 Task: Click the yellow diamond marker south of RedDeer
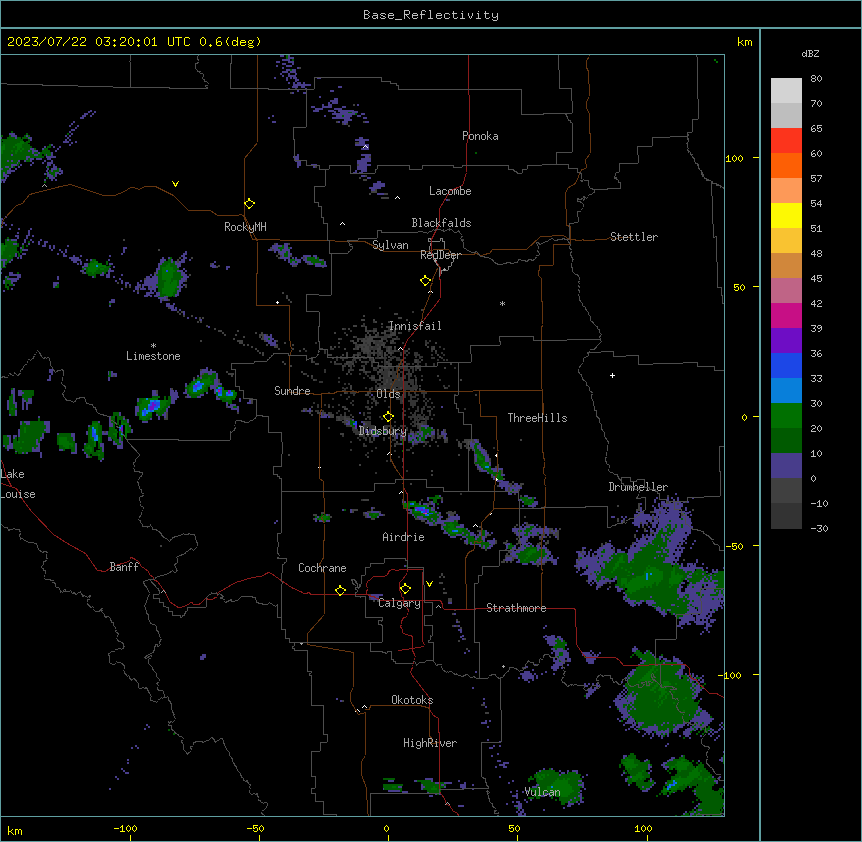coord(425,281)
